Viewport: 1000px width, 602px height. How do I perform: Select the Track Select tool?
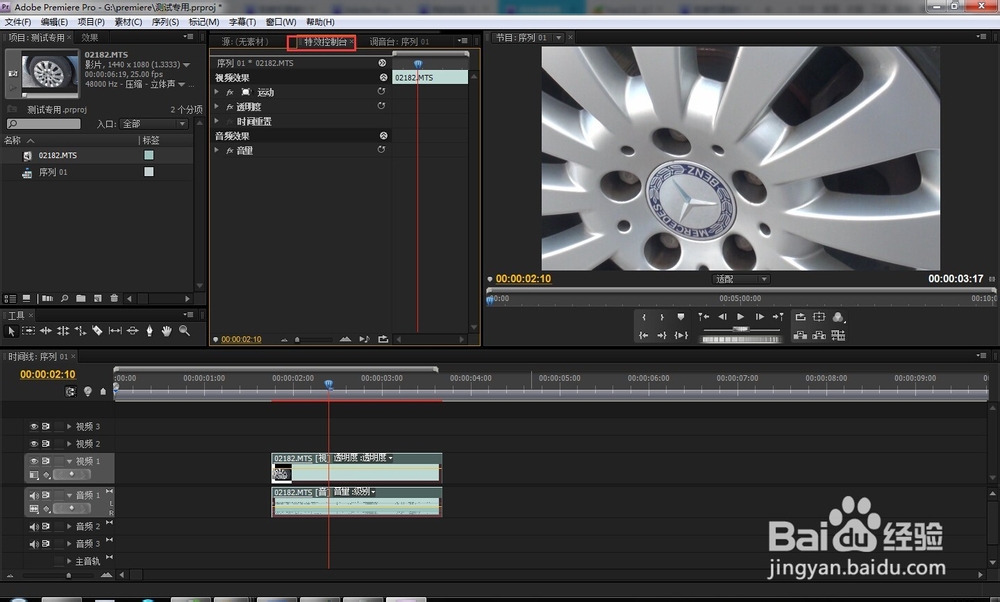pyautogui.click(x=28, y=331)
